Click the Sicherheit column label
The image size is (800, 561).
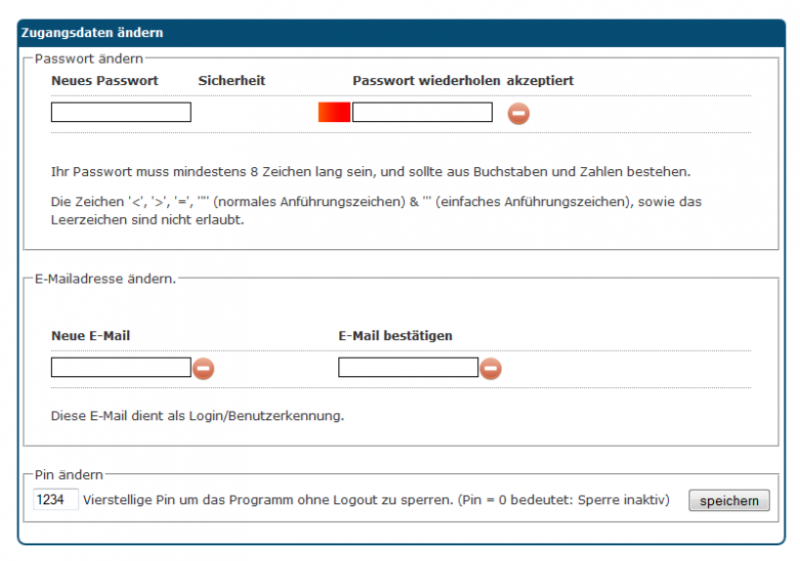click(x=232, y=81)
